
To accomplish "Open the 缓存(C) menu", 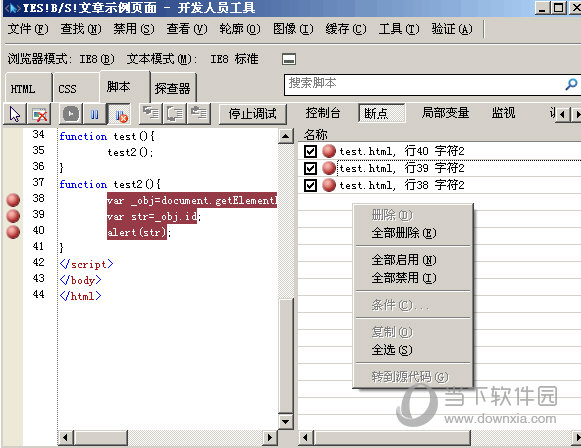I will tap(346, 29).
